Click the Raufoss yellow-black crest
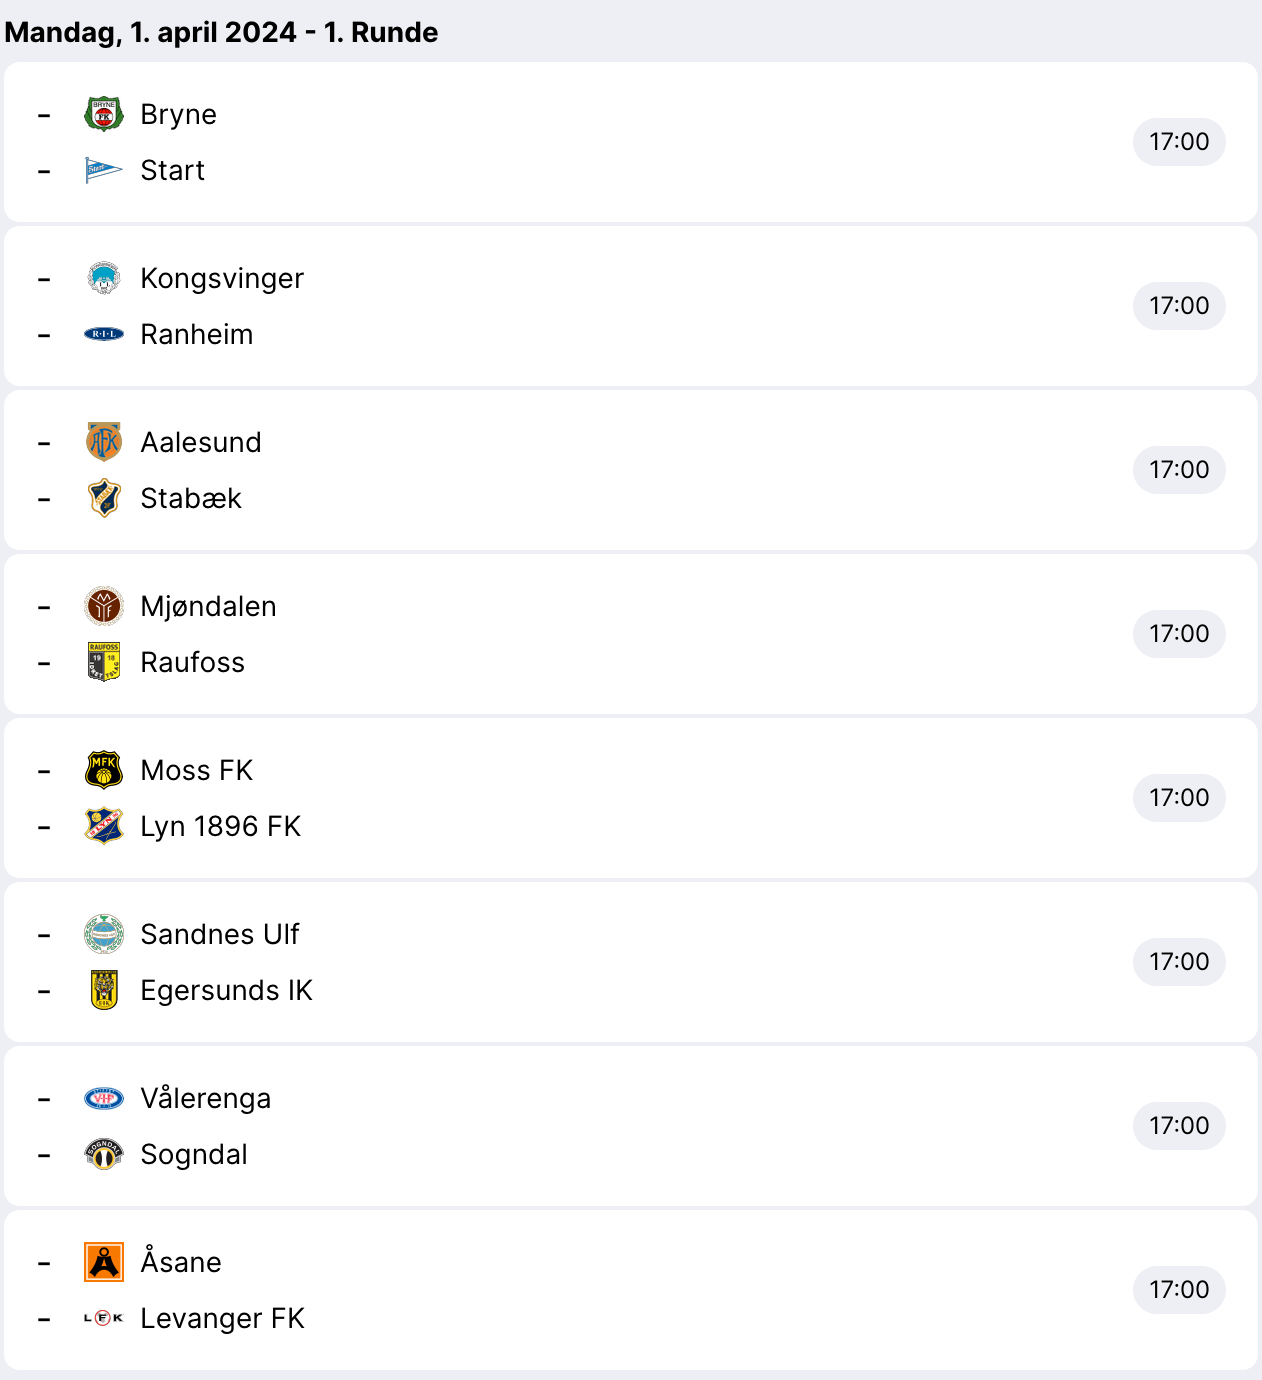This screenshot has width=1262, height=1380. pyautogui.click(x=104, y=662)
